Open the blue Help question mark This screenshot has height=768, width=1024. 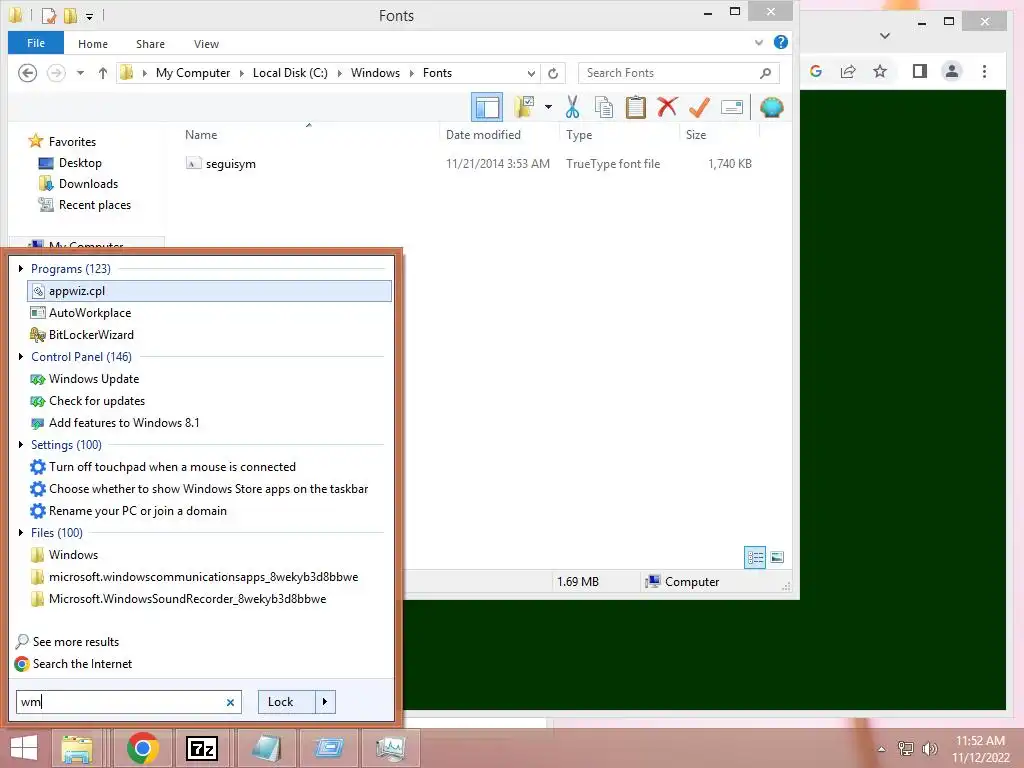(780, 42)
